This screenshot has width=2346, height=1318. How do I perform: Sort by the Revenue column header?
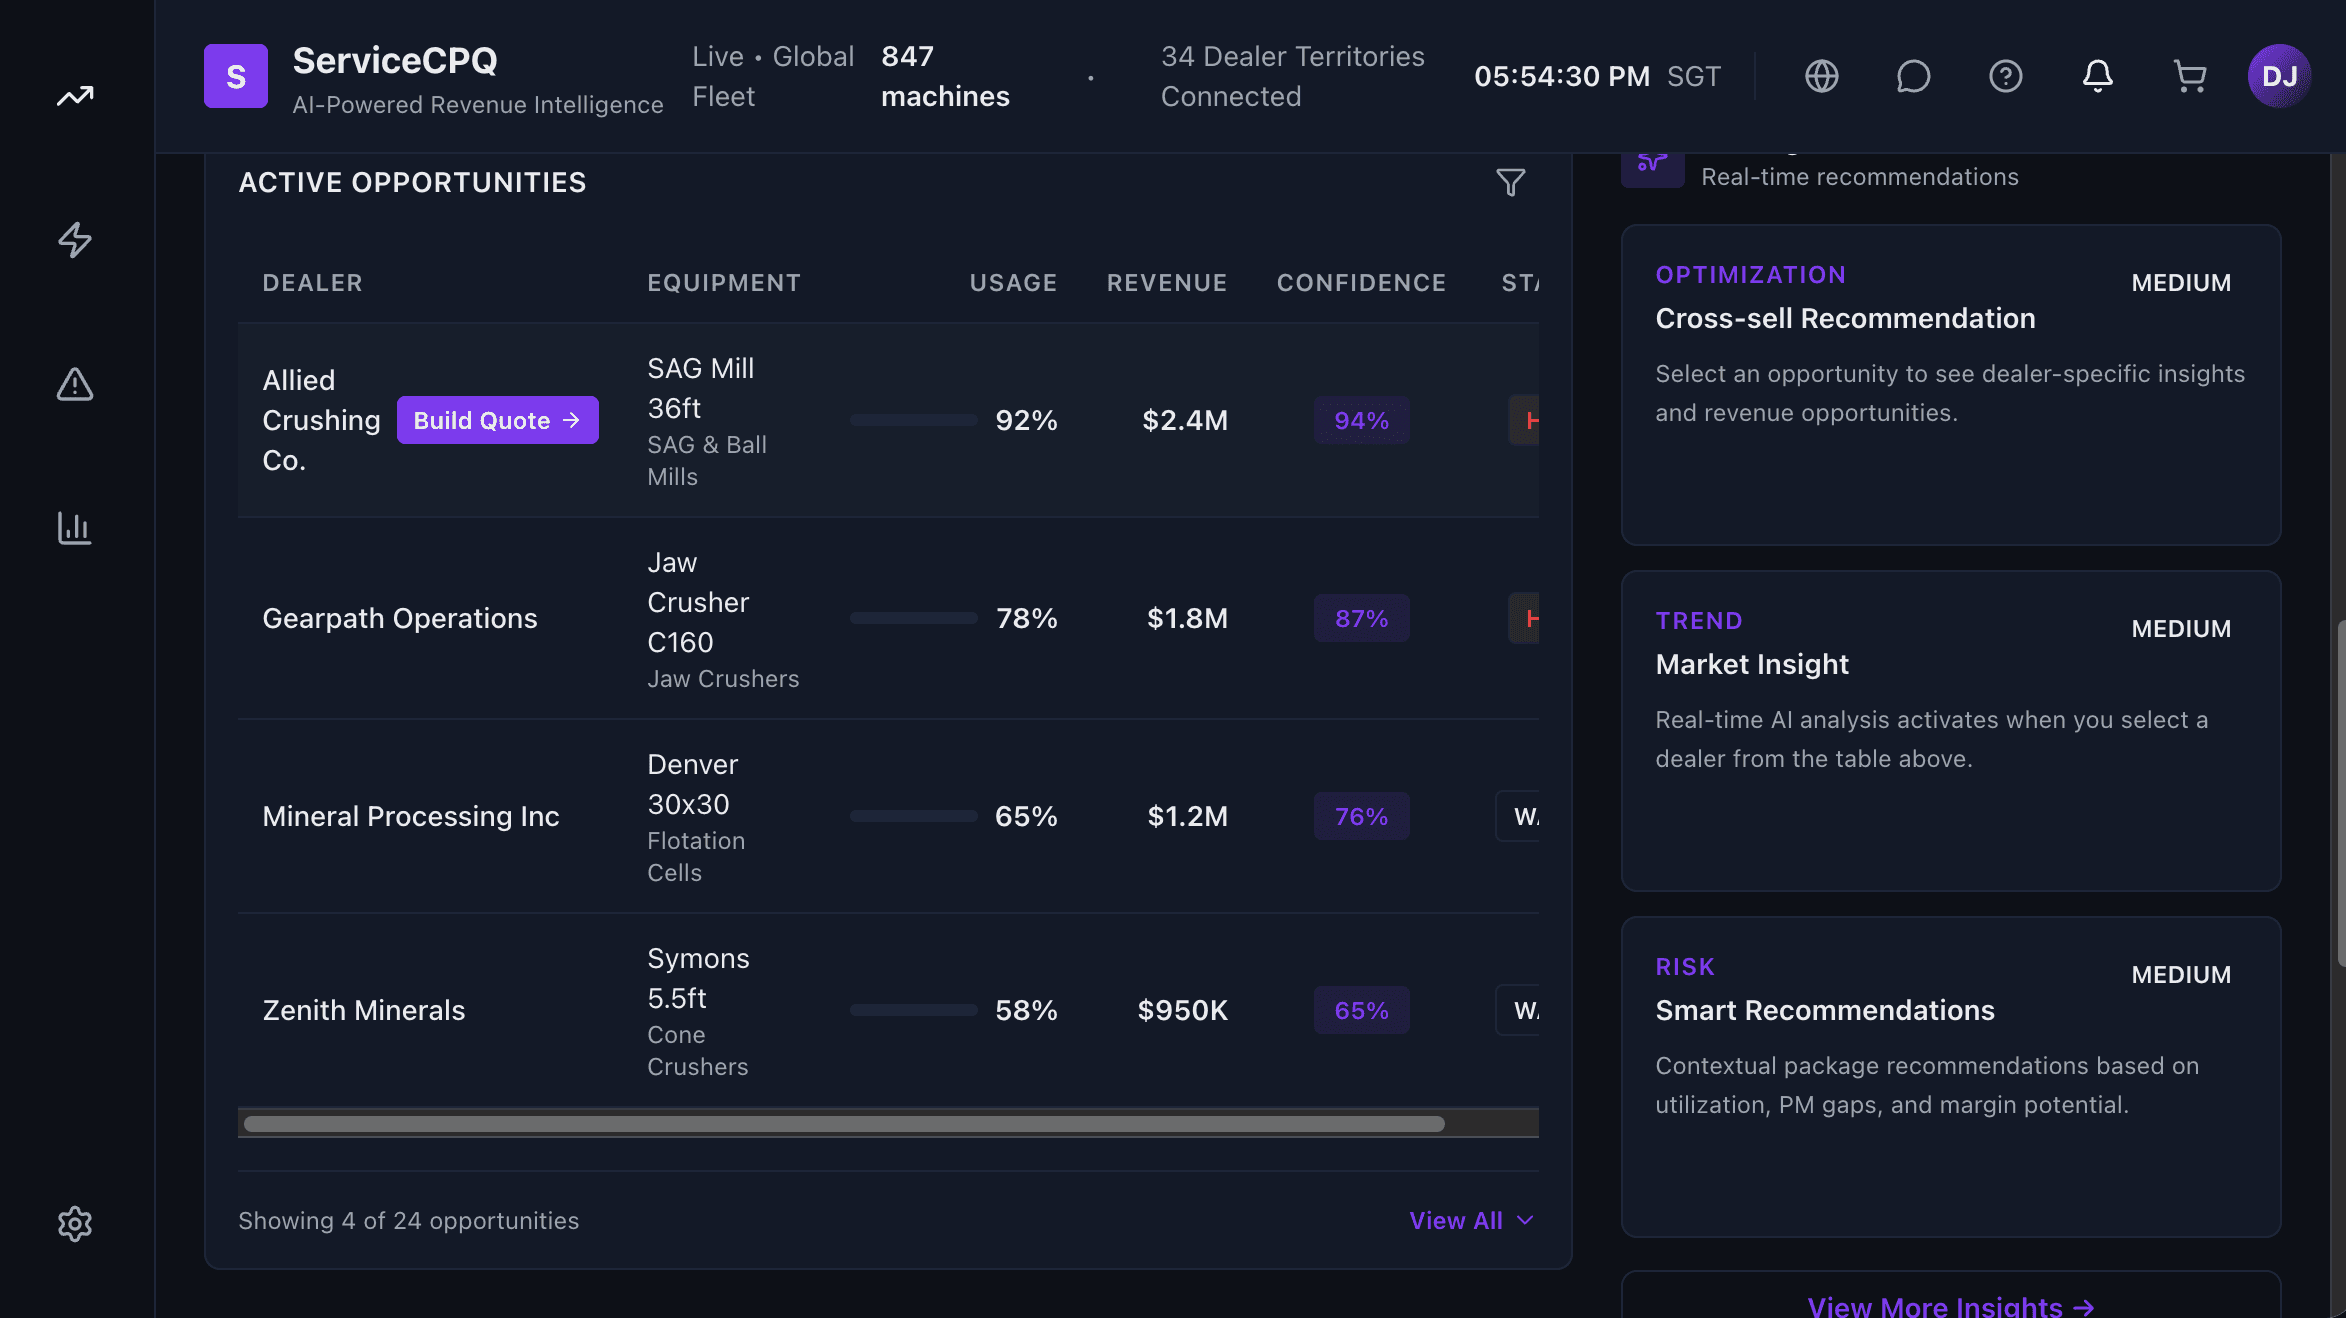(1167, 283)
